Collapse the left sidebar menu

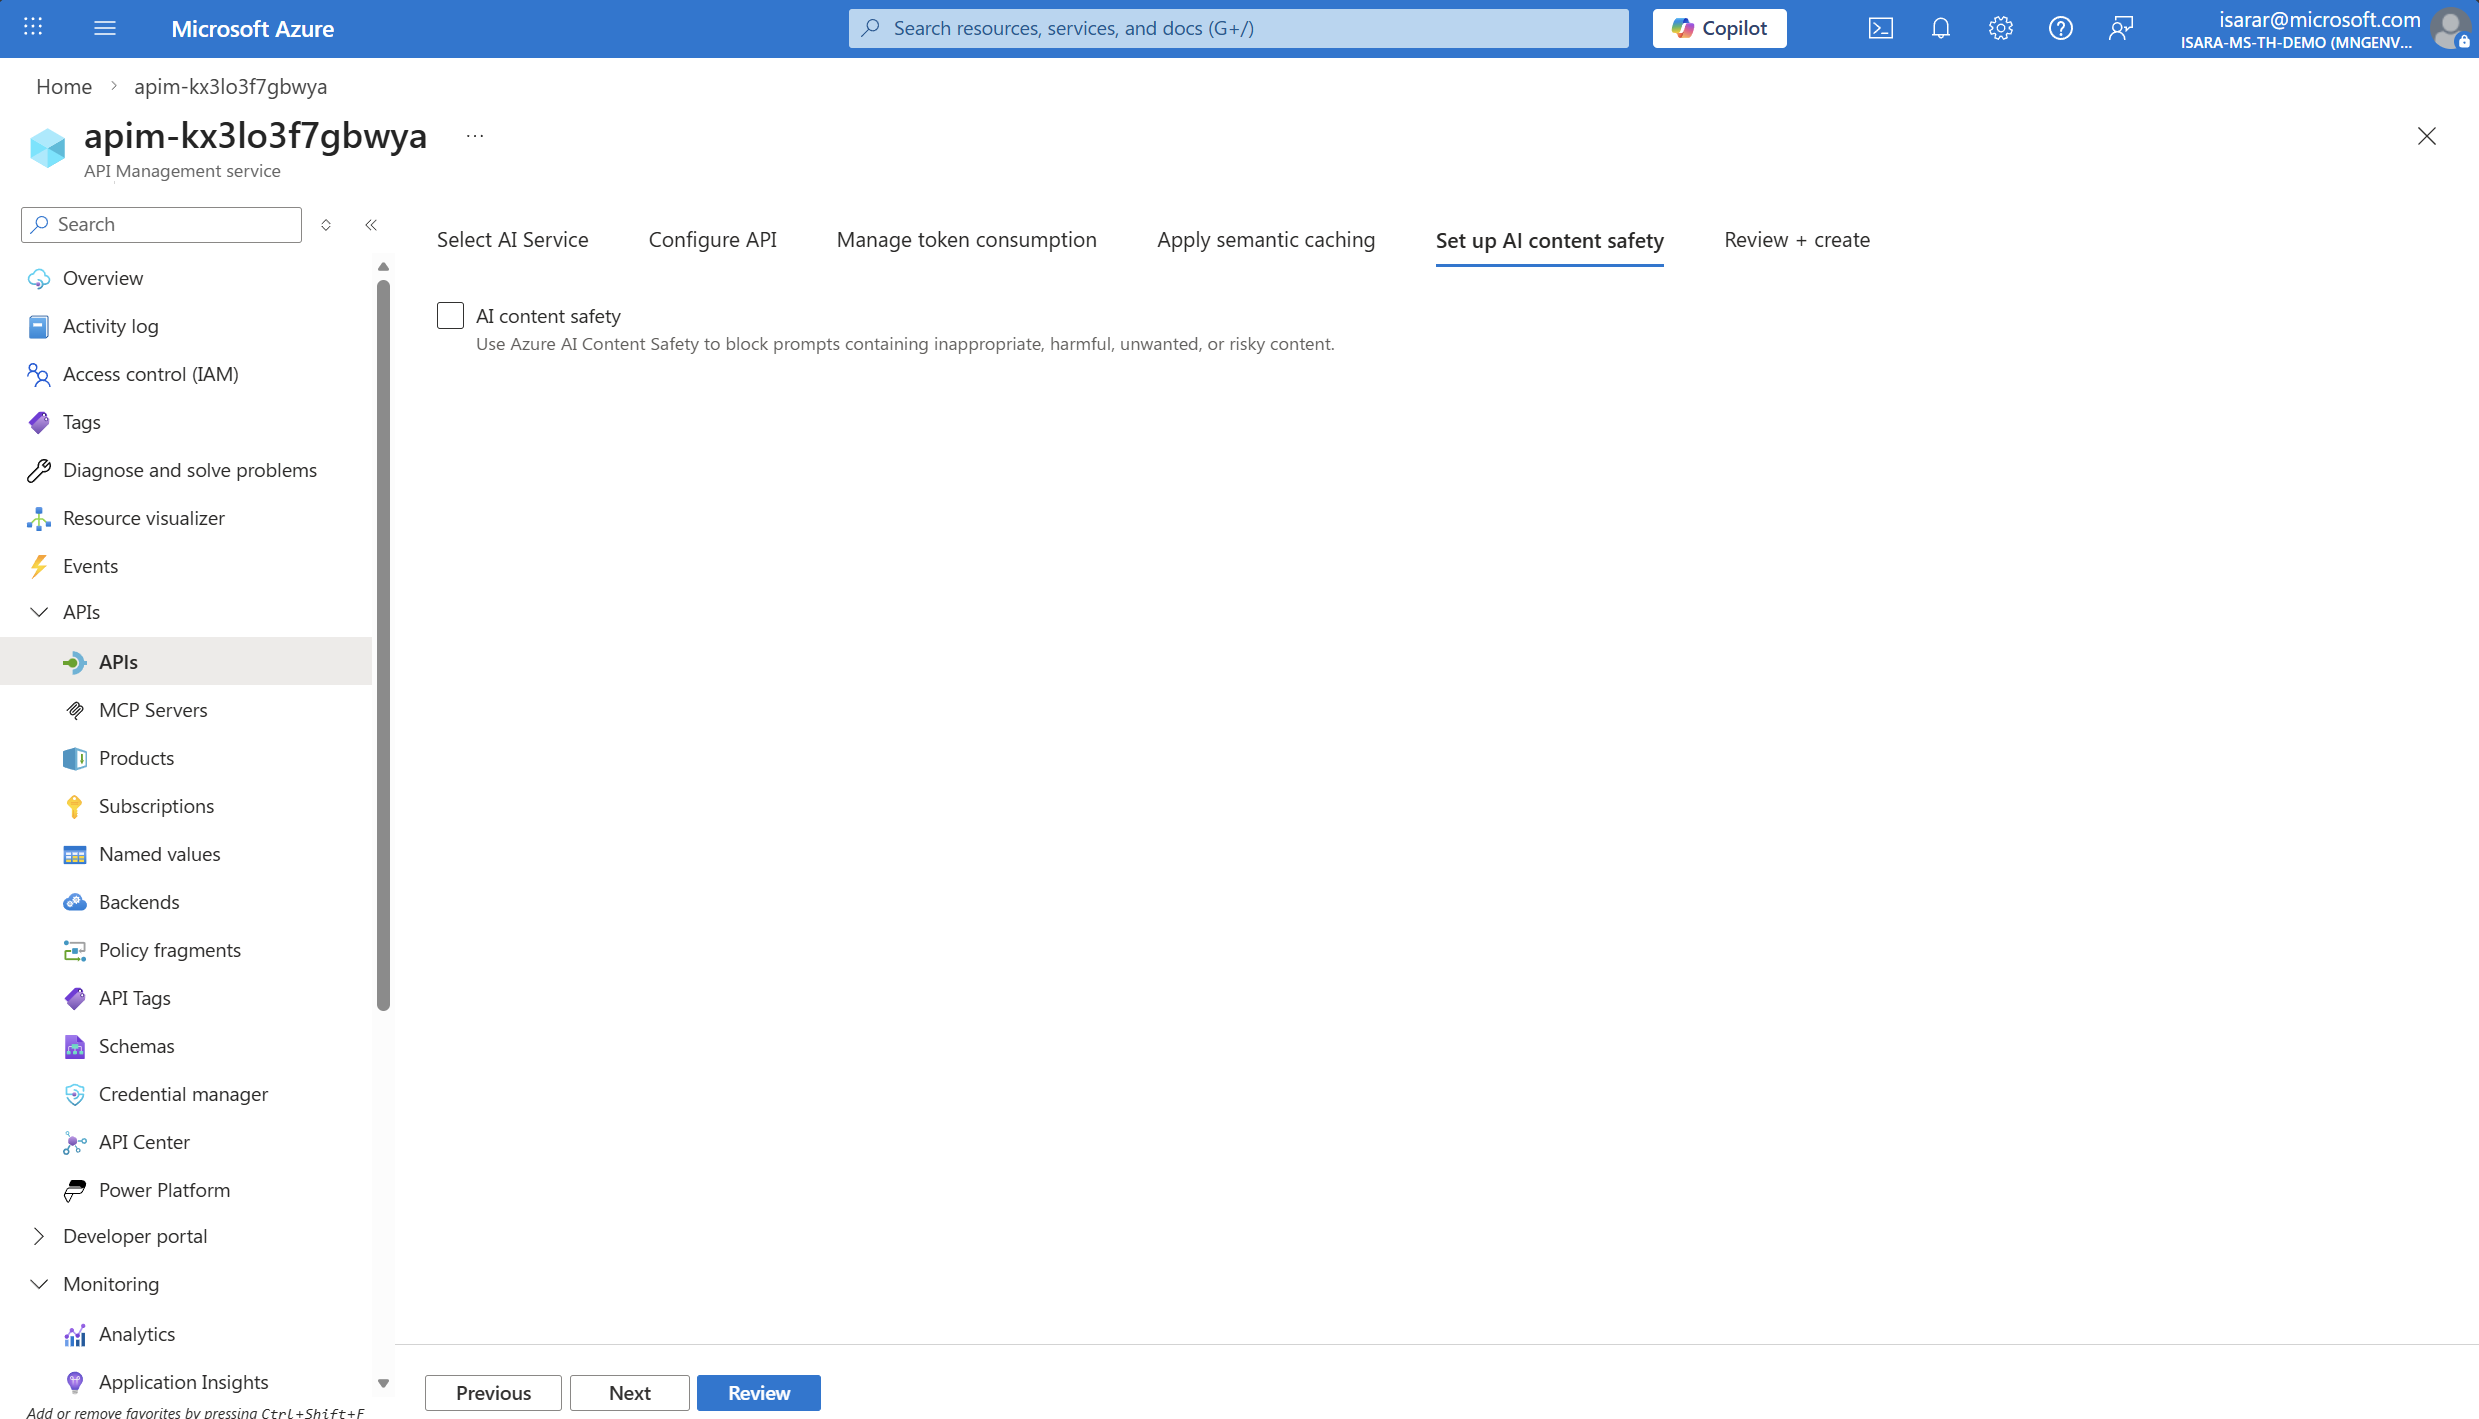pos(371,225)
